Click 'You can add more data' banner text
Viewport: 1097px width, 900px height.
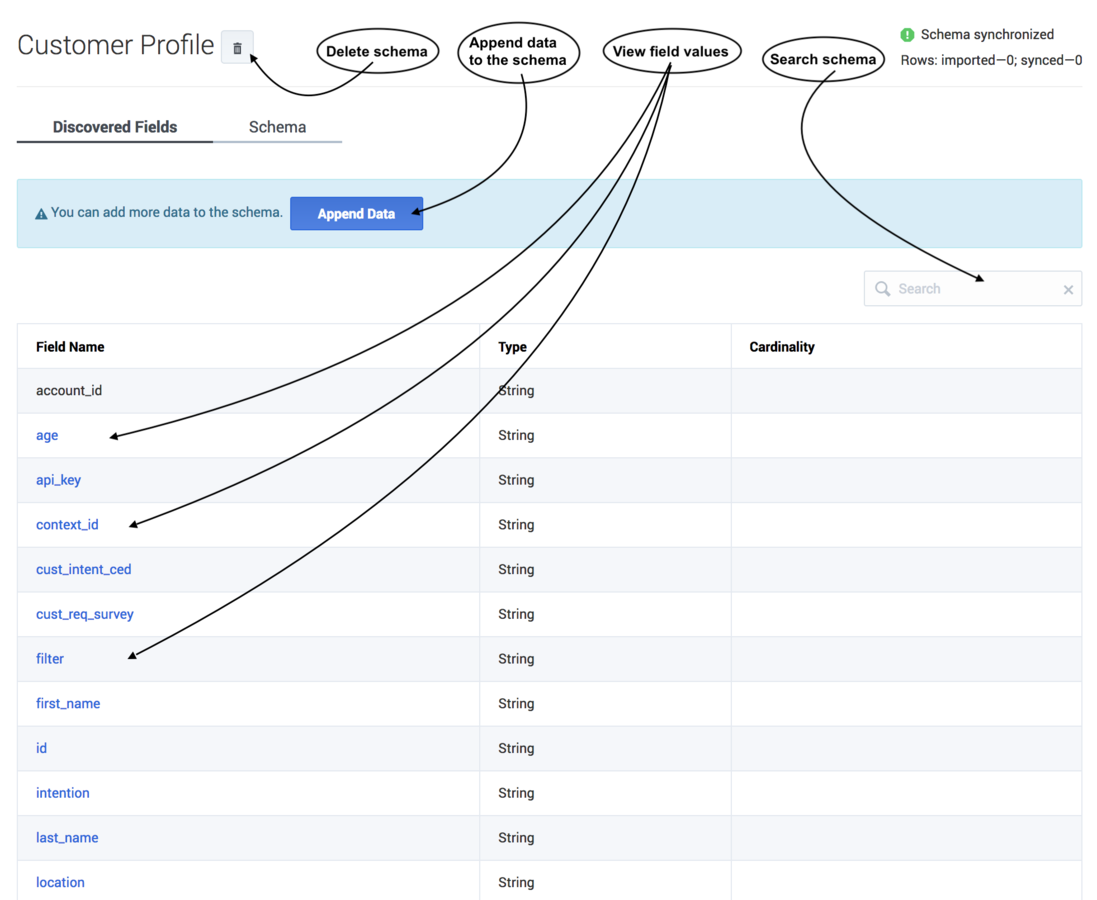[x=167, y=212]
